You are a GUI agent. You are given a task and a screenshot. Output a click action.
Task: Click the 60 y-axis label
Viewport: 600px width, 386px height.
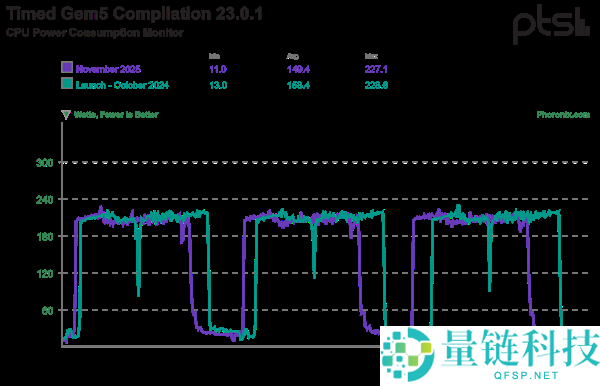(47, 311)
